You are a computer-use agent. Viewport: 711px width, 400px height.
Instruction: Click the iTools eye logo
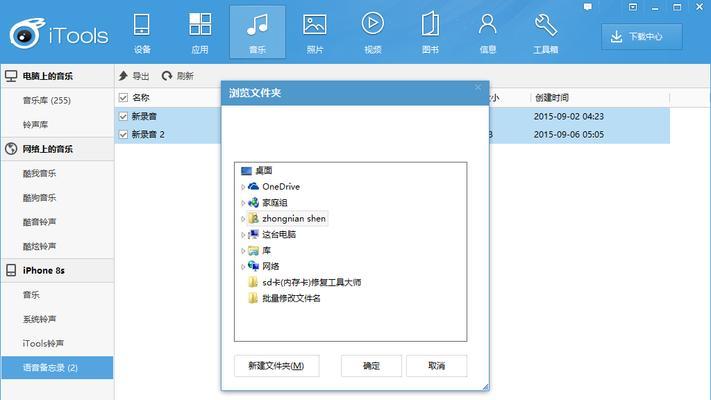click(x=27, y=34)
